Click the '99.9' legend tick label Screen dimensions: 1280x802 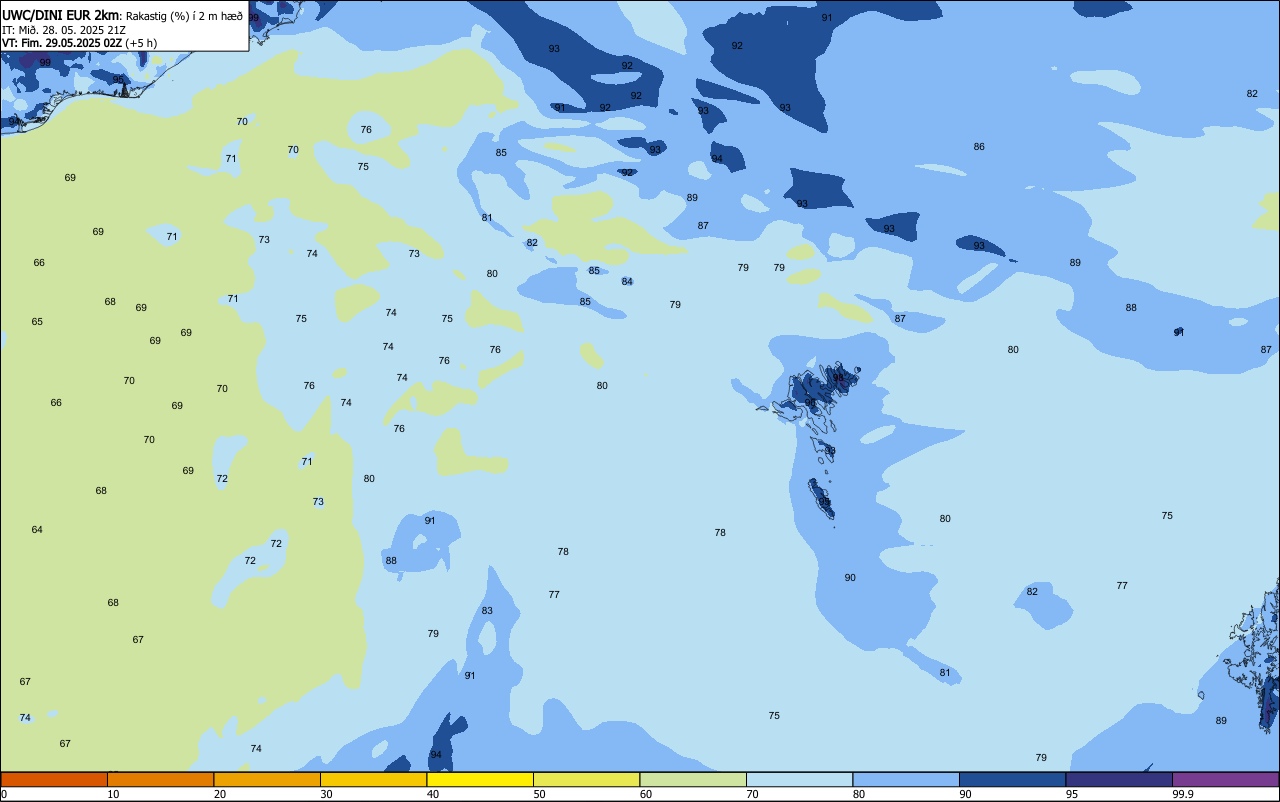click(1183, 794)
